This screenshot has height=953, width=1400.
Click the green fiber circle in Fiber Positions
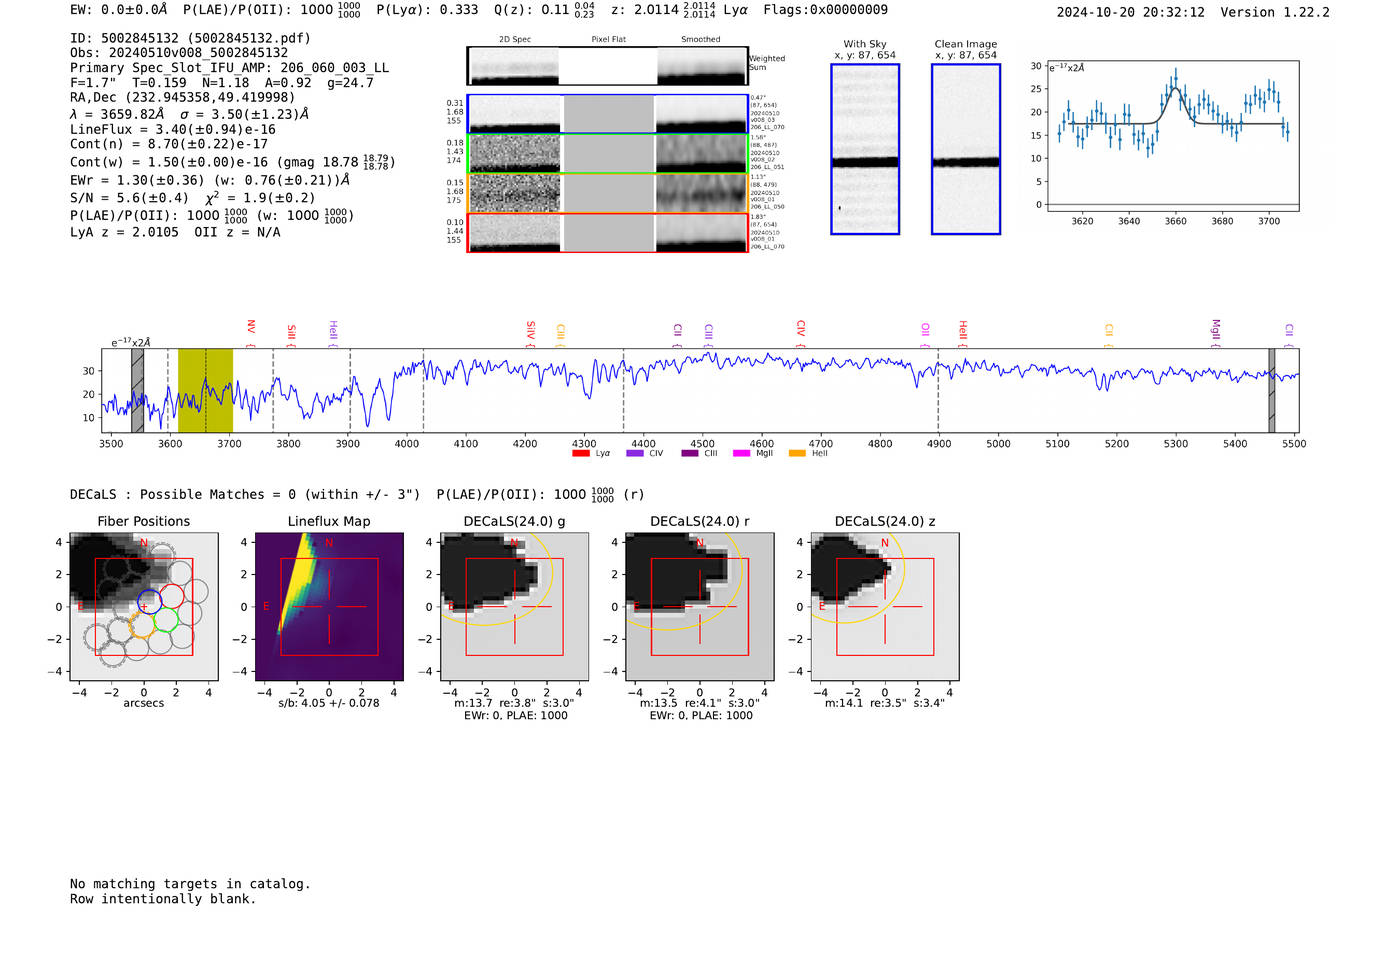tap(166, 619)
